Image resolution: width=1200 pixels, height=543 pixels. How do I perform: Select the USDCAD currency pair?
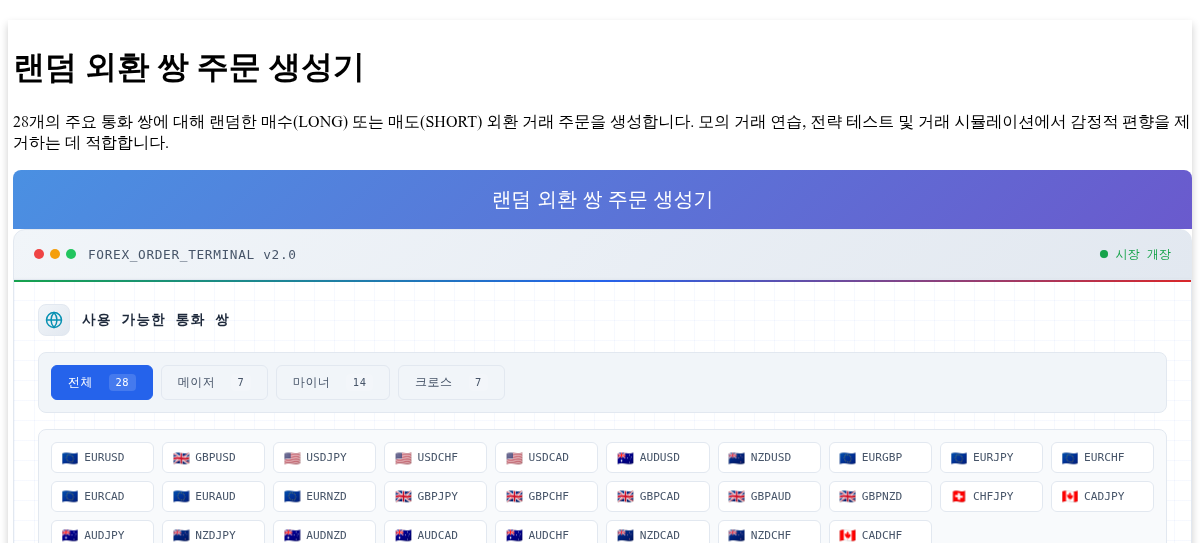coord(546,458)
